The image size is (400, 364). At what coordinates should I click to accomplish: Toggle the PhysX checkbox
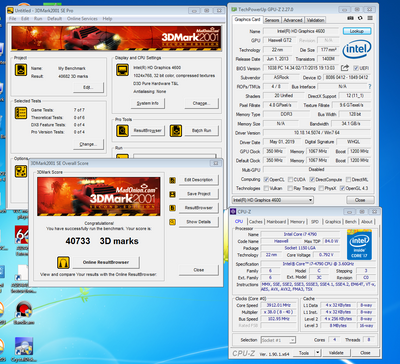coord(321,188)
